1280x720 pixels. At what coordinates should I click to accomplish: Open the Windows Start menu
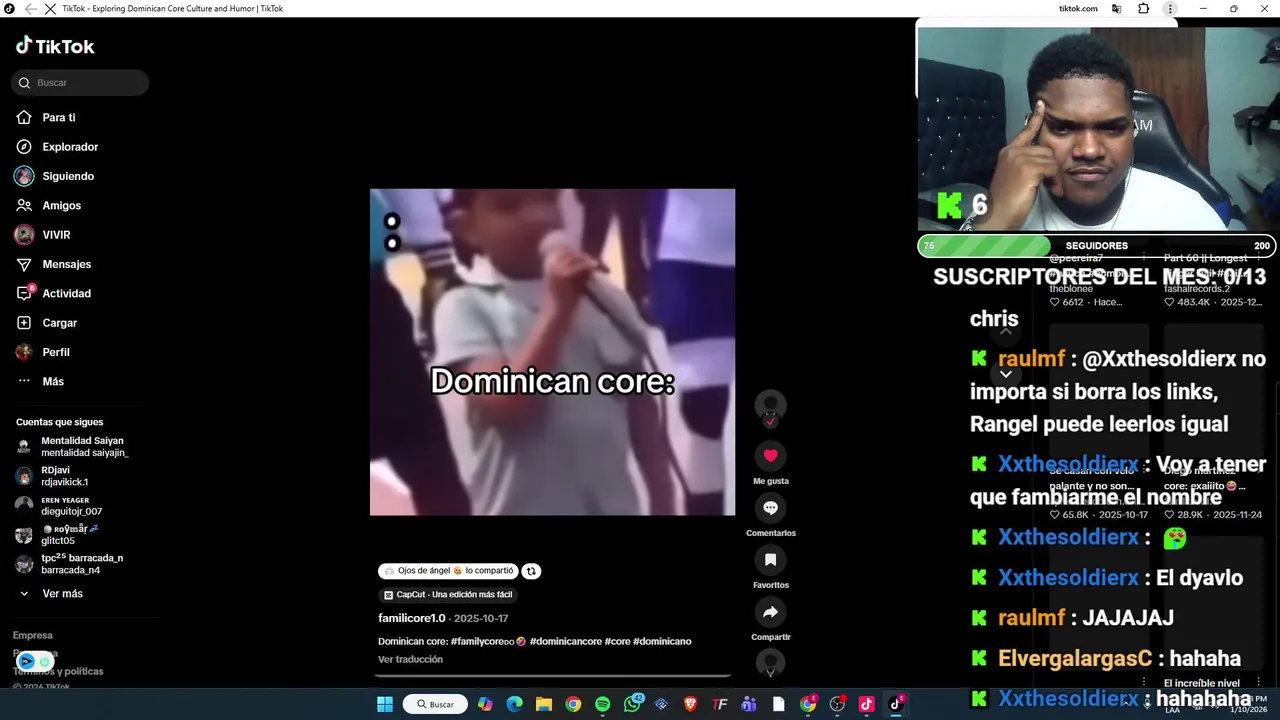(x=385, y=704)
